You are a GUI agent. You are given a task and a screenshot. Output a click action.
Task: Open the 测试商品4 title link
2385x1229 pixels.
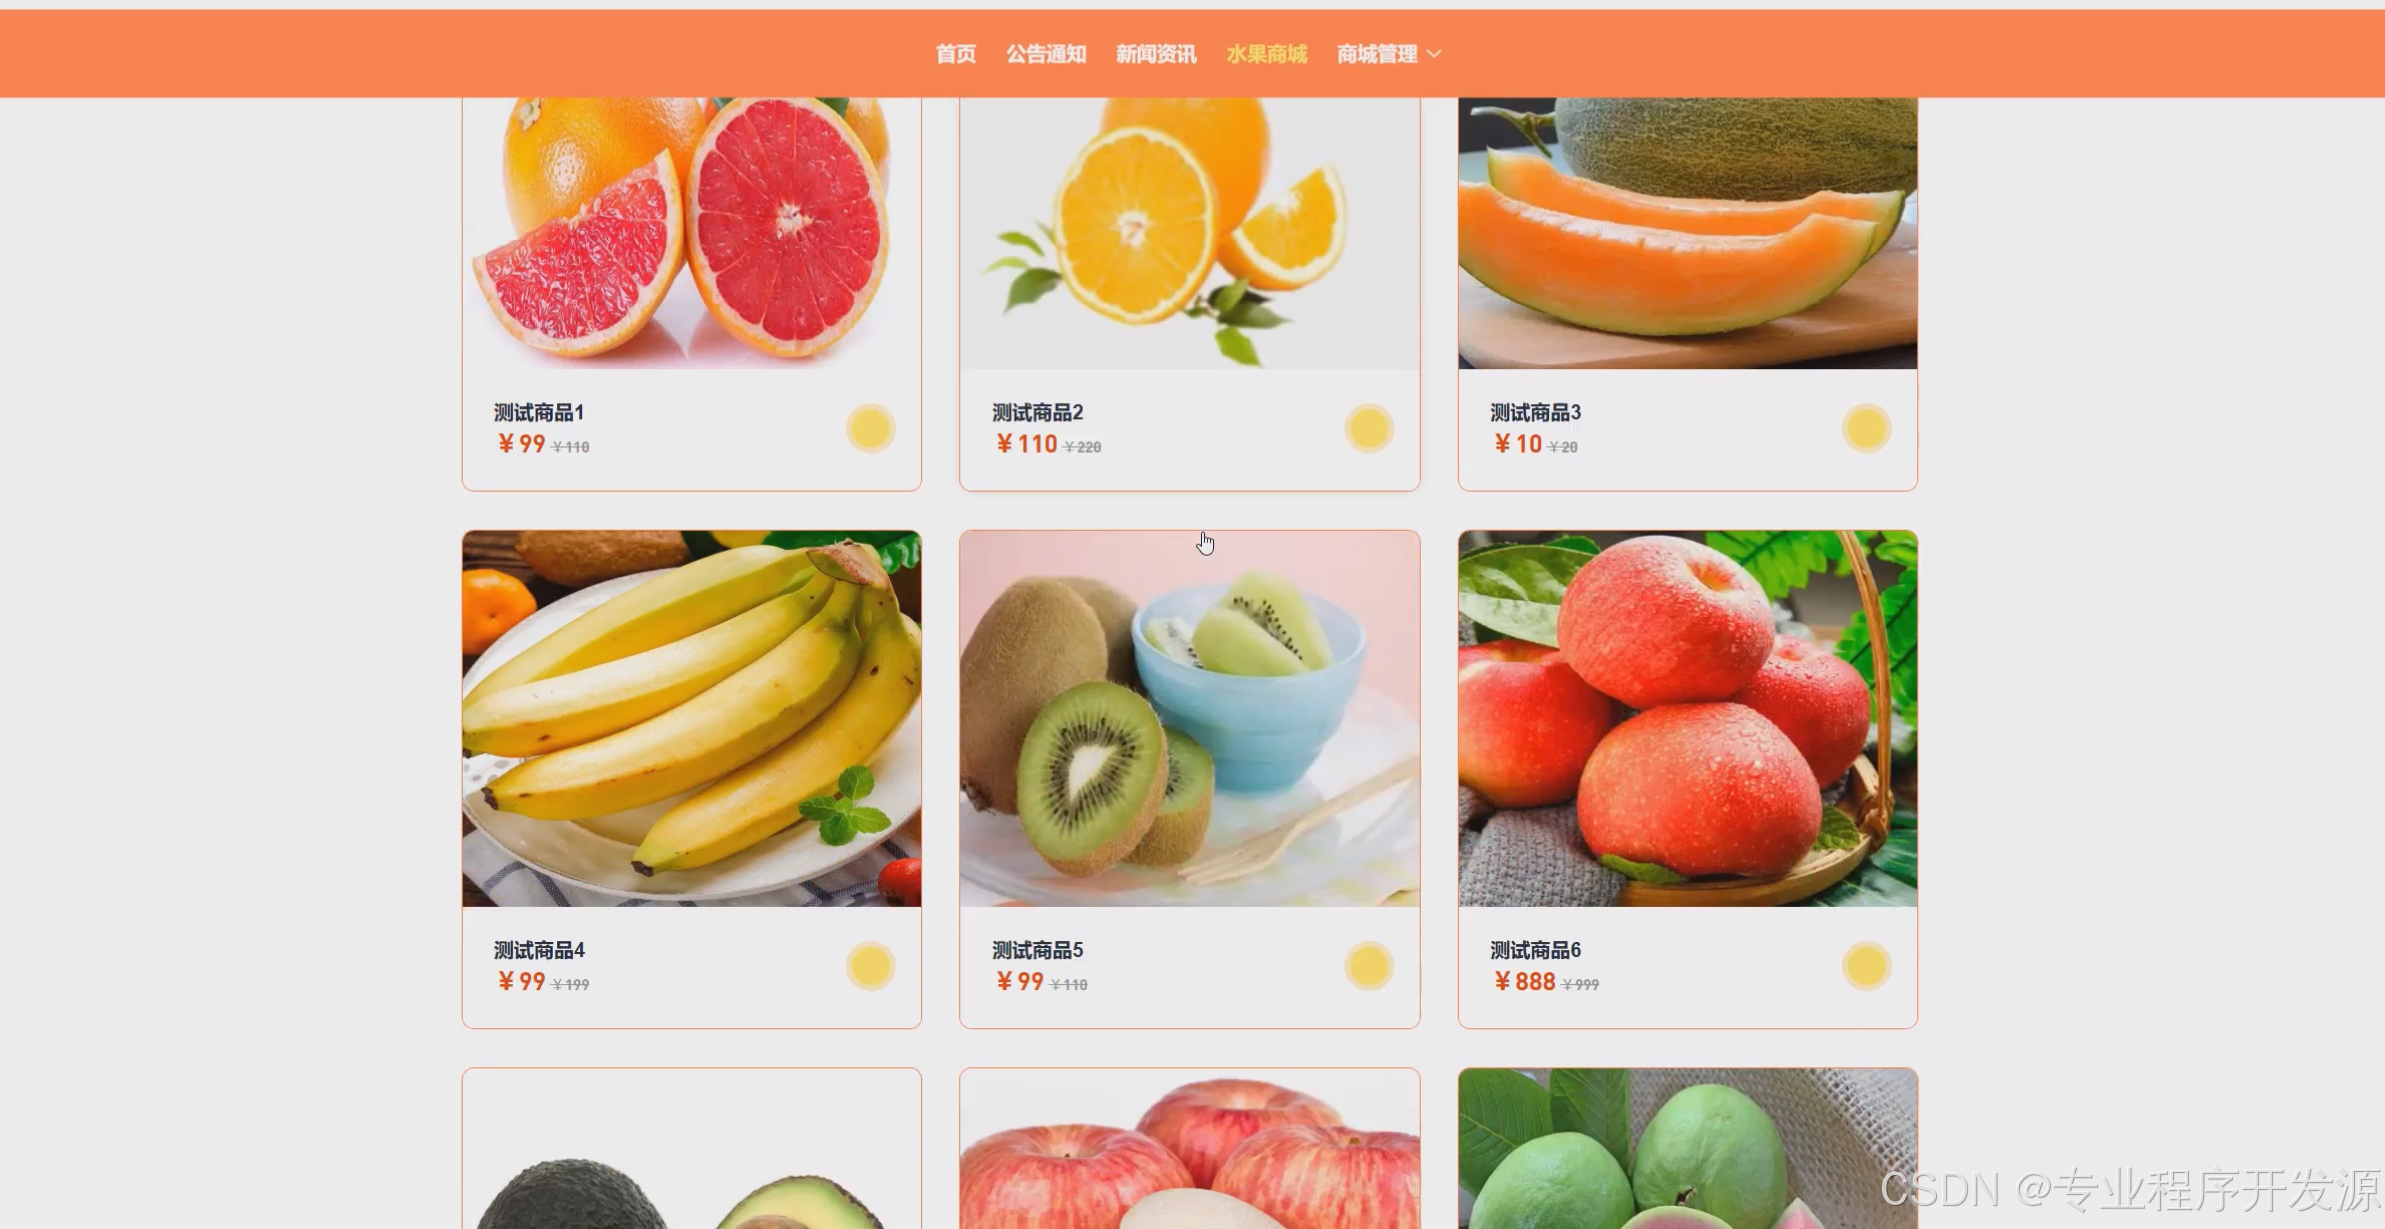click(539, 950)
